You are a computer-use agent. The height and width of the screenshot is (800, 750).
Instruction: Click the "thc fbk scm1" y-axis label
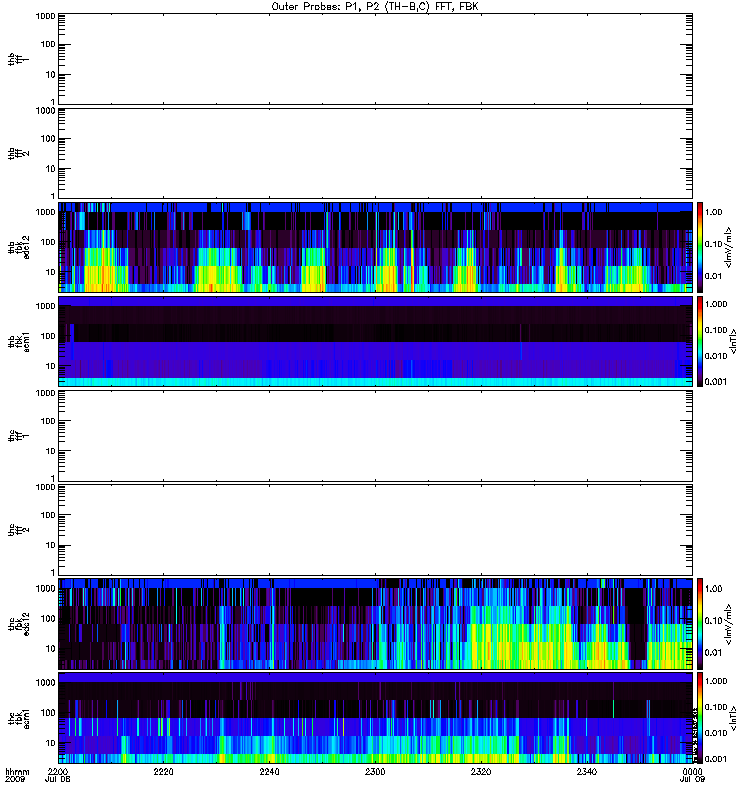pyautogui.click(x=18, y=718)
